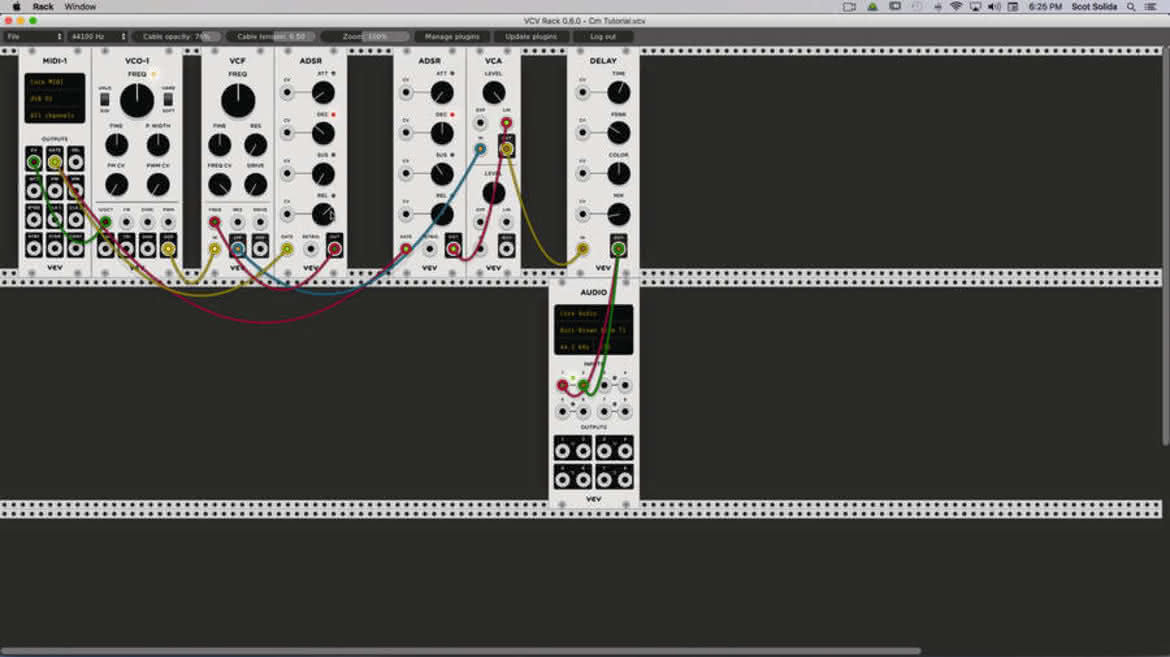Screen dimensions: 1170x657
Task: Adjust the Cable tension slider
Action: (x=271, y=36)
